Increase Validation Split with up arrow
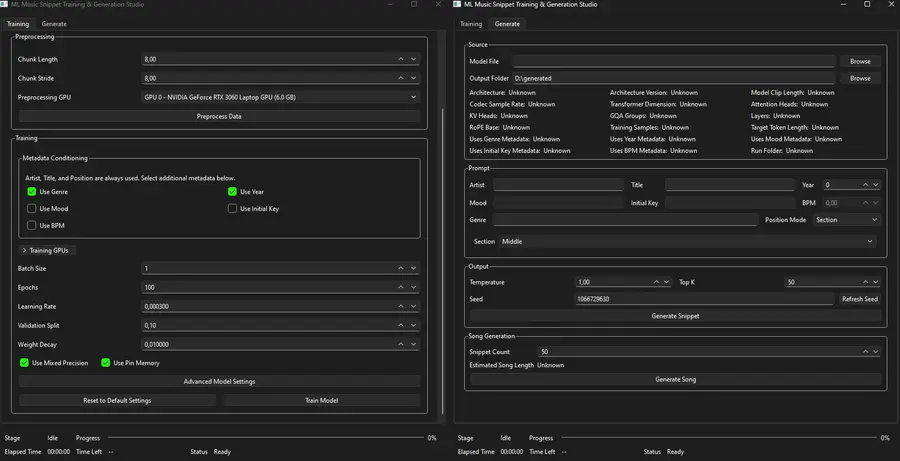This screenshot has height=461, width=900. pyautogui.click(x=401, y=325)
